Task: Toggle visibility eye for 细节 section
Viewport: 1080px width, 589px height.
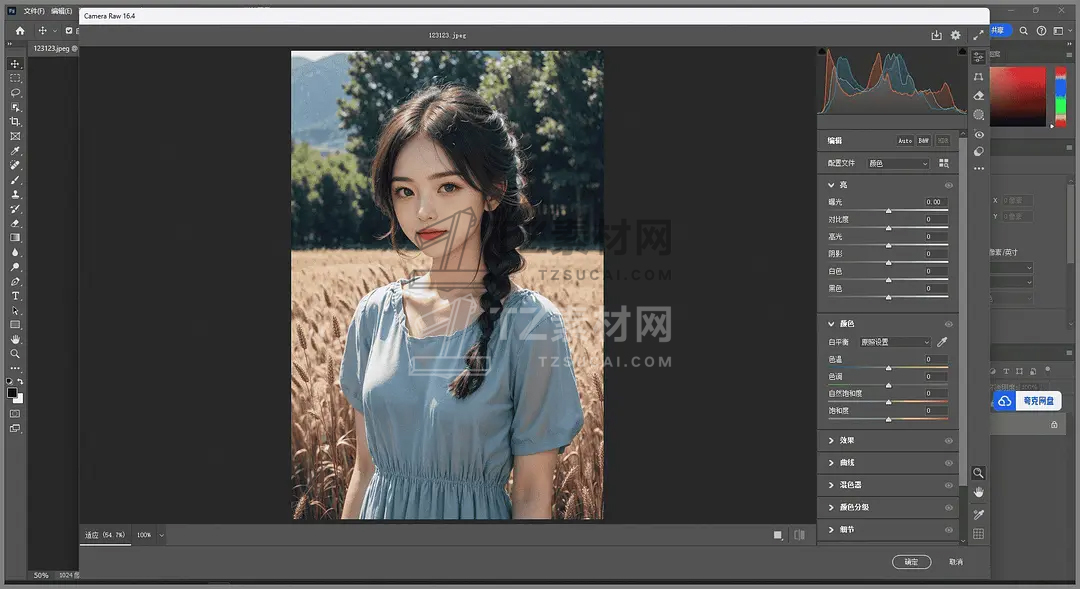Action: (x=948, y=530)
